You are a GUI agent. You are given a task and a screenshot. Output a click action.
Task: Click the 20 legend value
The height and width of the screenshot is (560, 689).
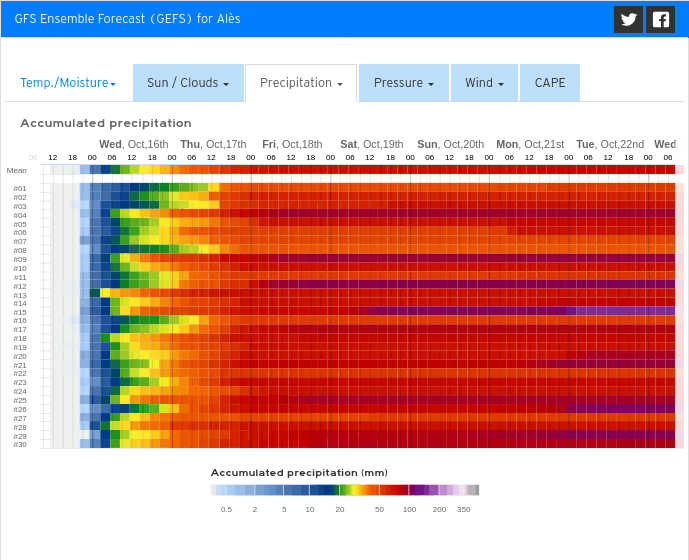click(x=340, y=509)
